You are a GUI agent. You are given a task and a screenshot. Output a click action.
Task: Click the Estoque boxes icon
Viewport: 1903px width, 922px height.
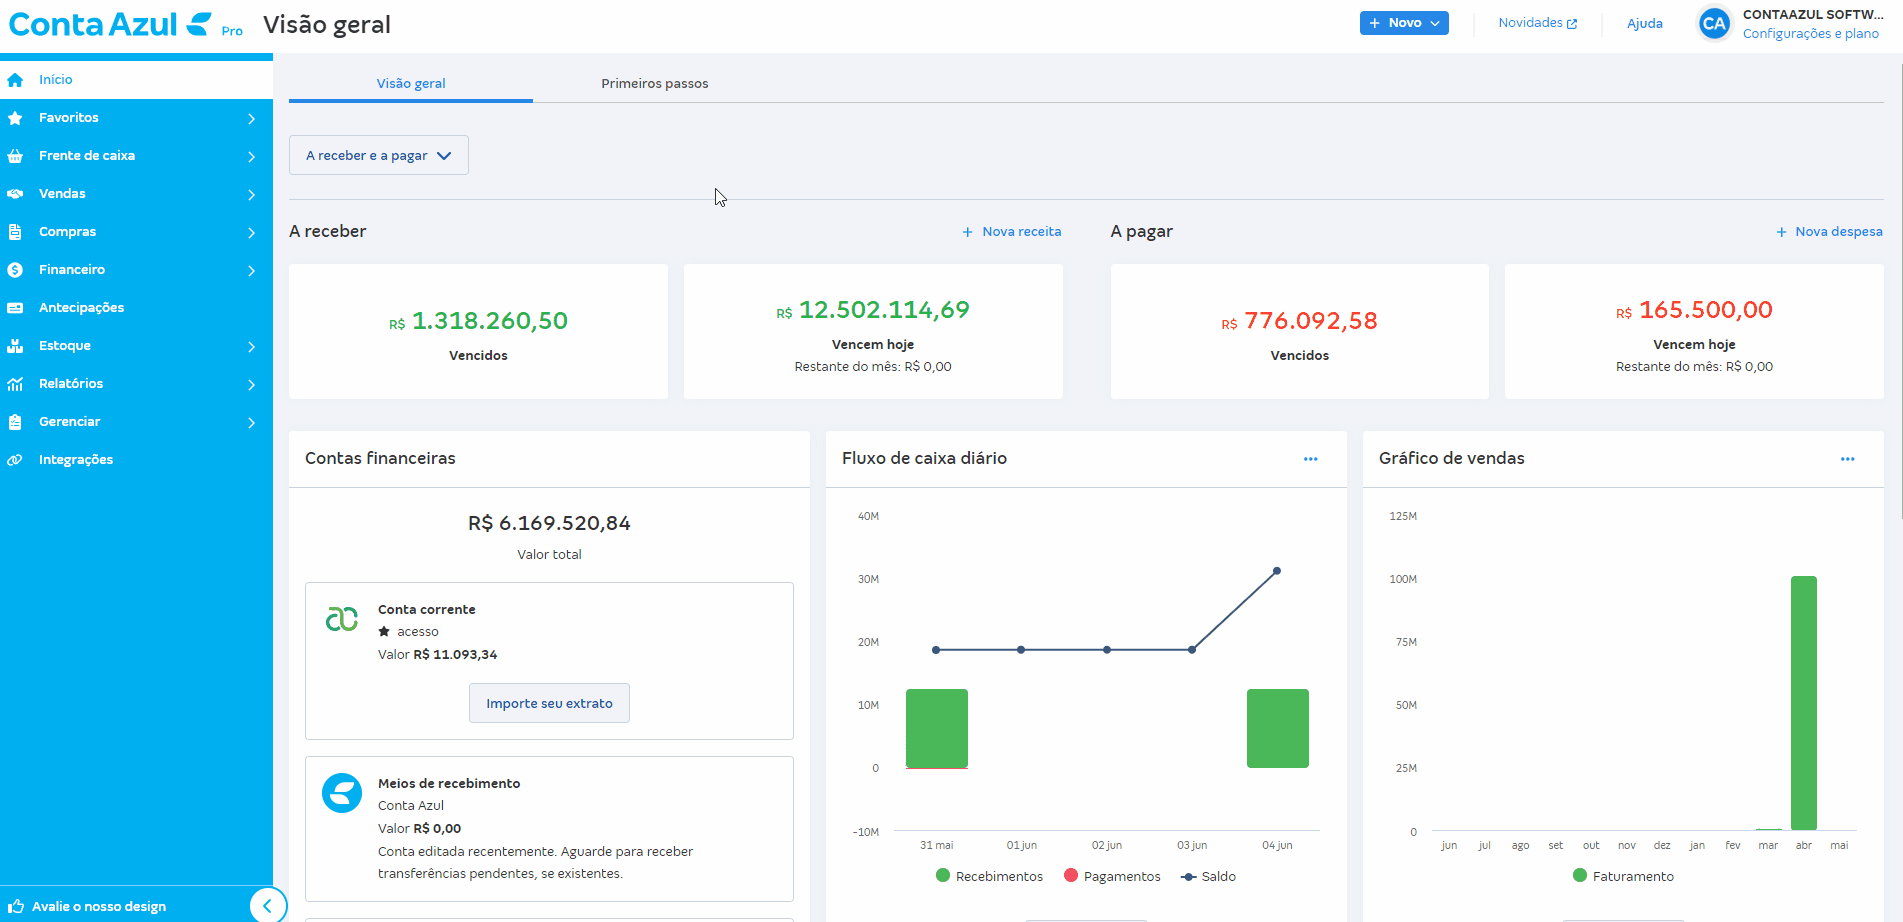(15, 346)
